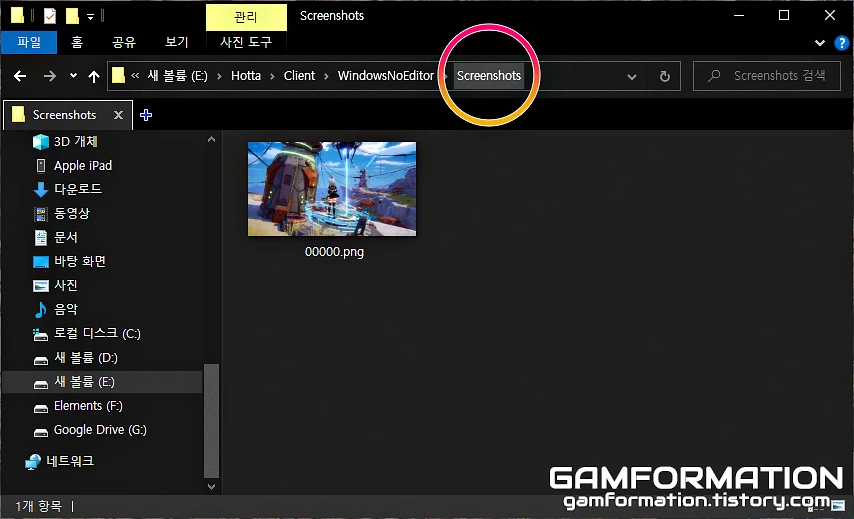Select Apple iPad in navigation pane
The height and width of the screenshot is (519, 854).
coord(73,166)
